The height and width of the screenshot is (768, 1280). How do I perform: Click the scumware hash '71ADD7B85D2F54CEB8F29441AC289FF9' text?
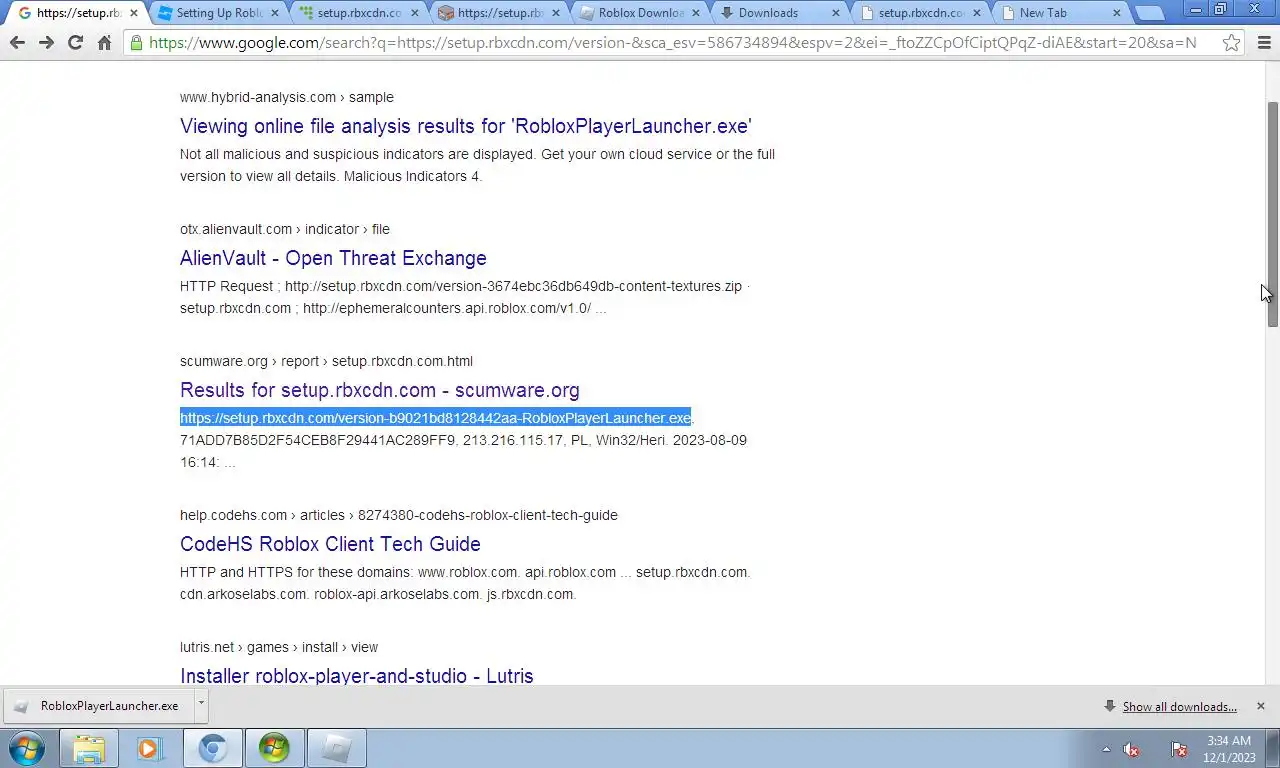(318, 440)
